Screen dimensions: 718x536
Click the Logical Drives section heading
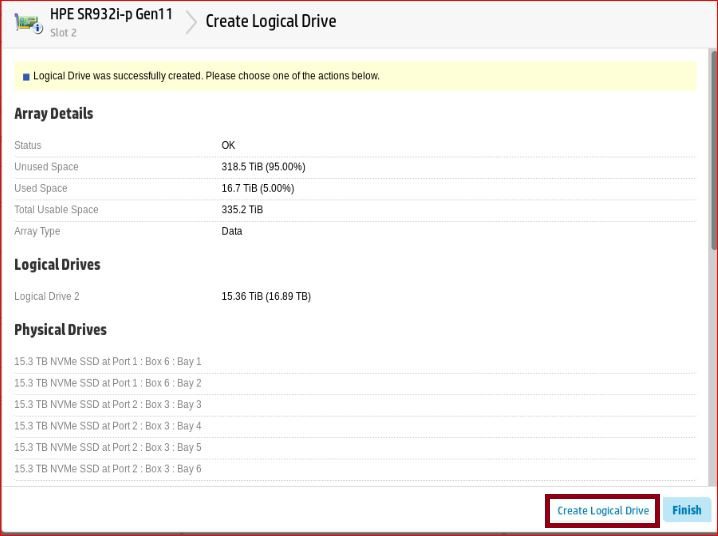[x=57, y=265]
